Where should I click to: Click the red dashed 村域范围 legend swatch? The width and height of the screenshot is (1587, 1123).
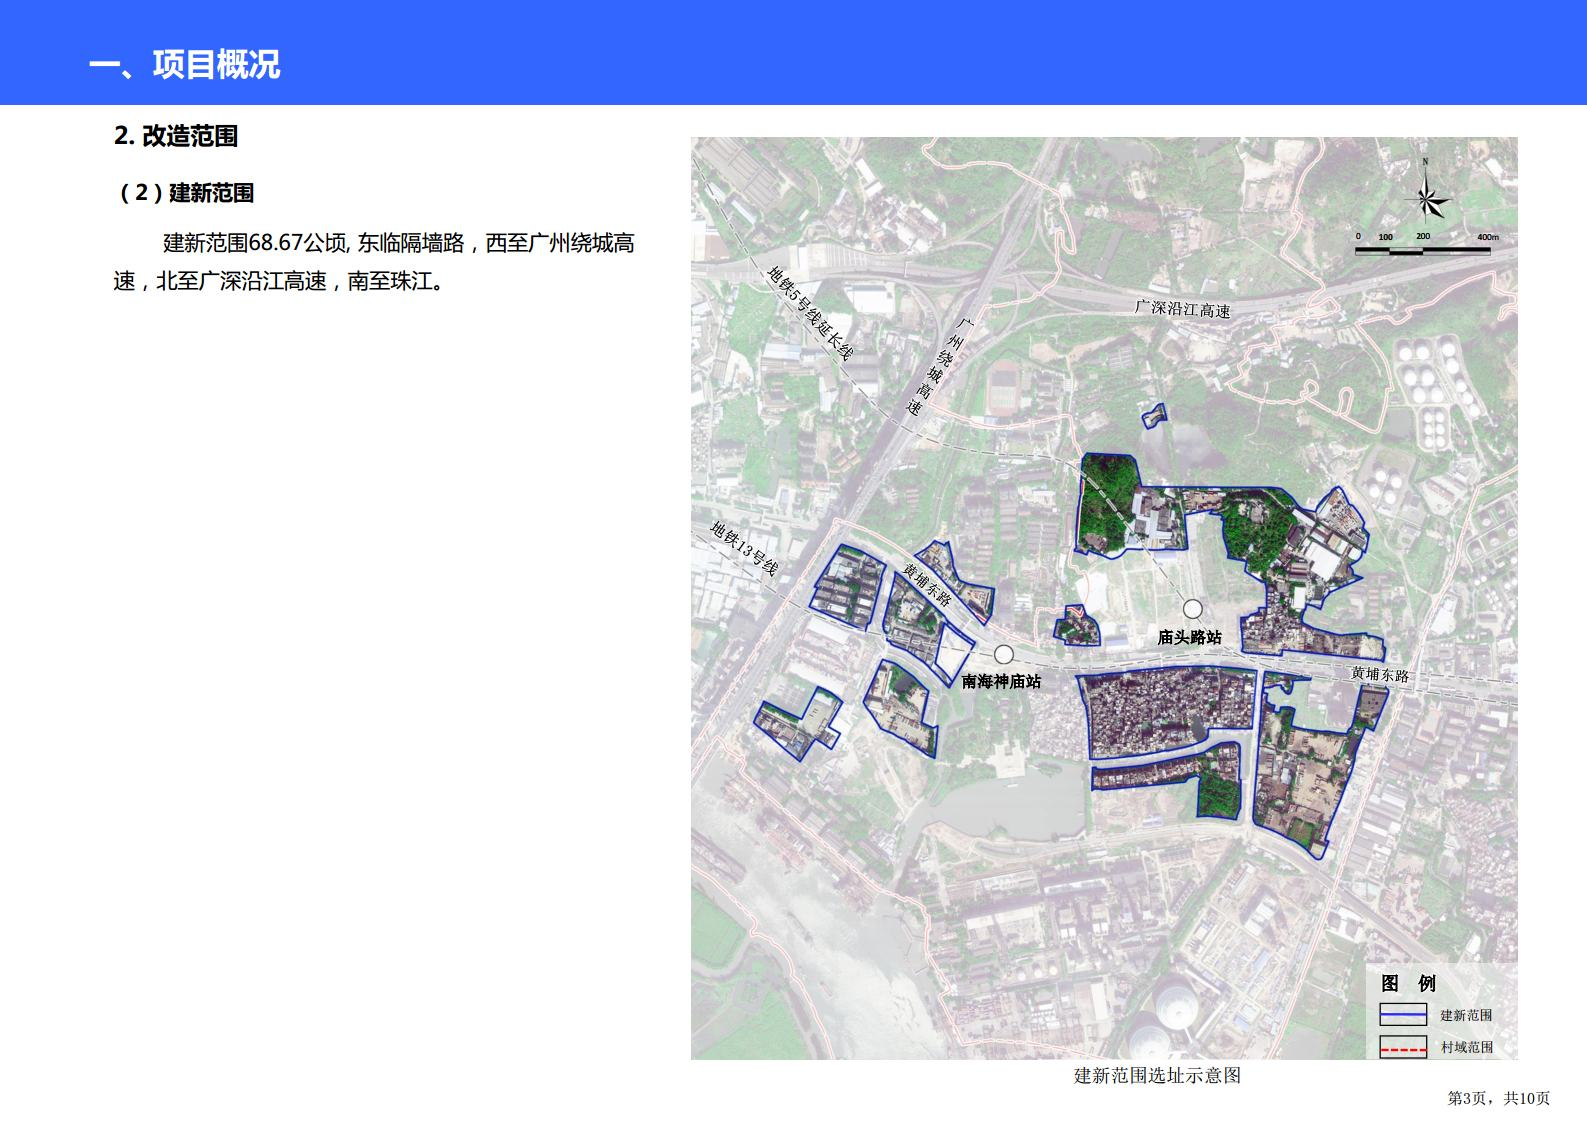[1403, 1047]
